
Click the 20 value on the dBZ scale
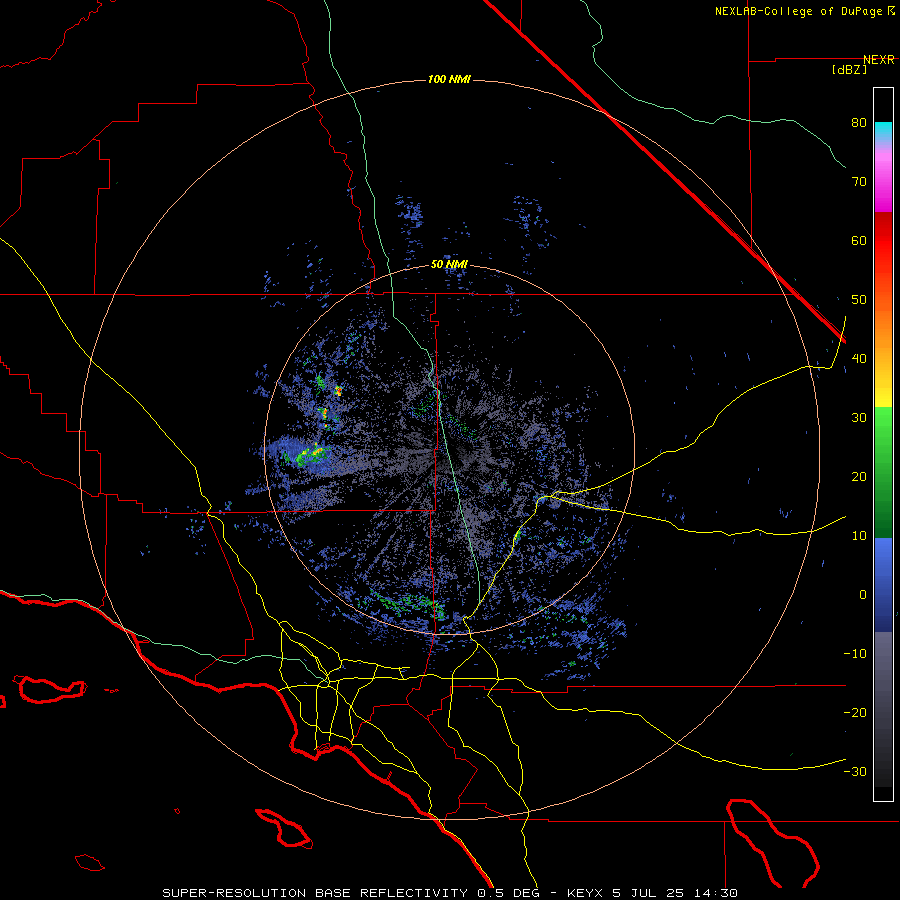(859, 478)
